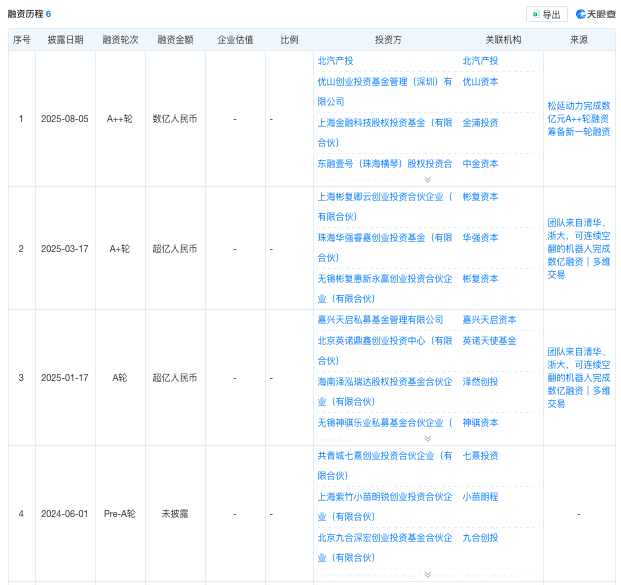
Task: Click the 融资轮次 column header
Action: 119,40
